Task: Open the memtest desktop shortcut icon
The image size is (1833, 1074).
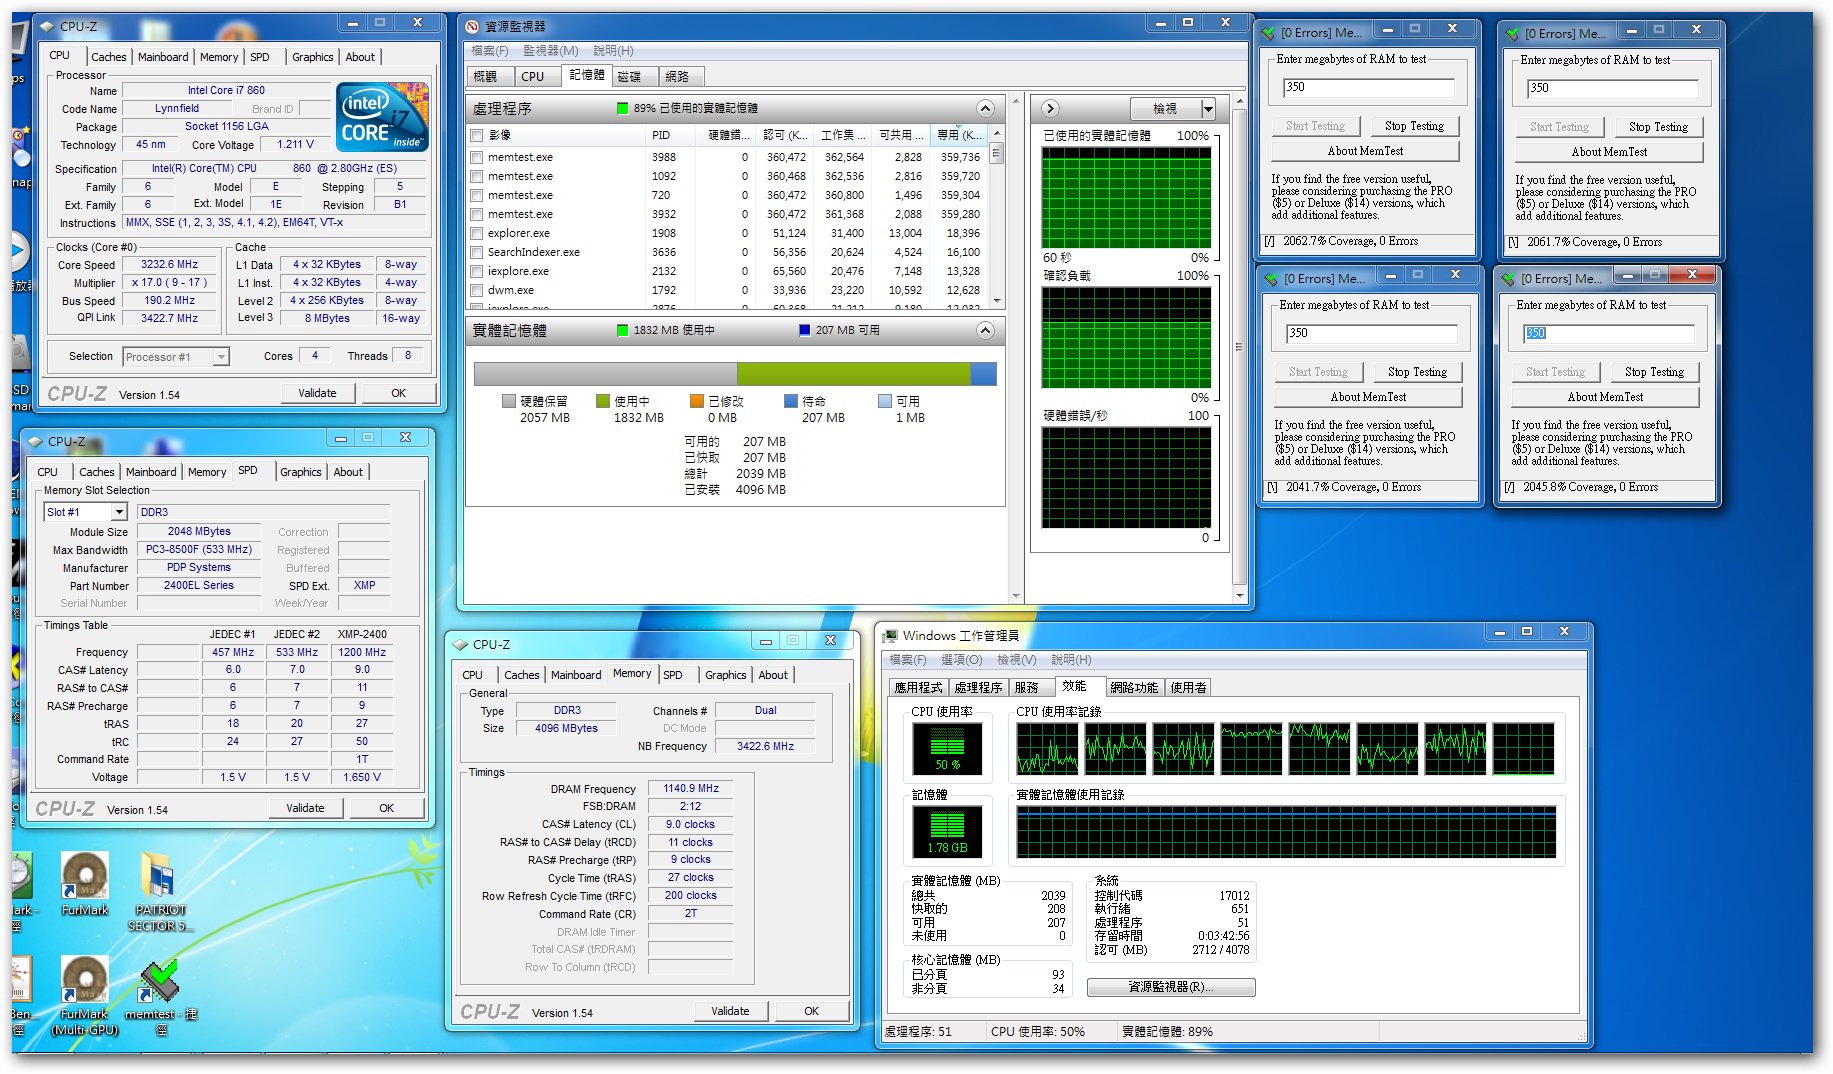Action: point(159,980)
